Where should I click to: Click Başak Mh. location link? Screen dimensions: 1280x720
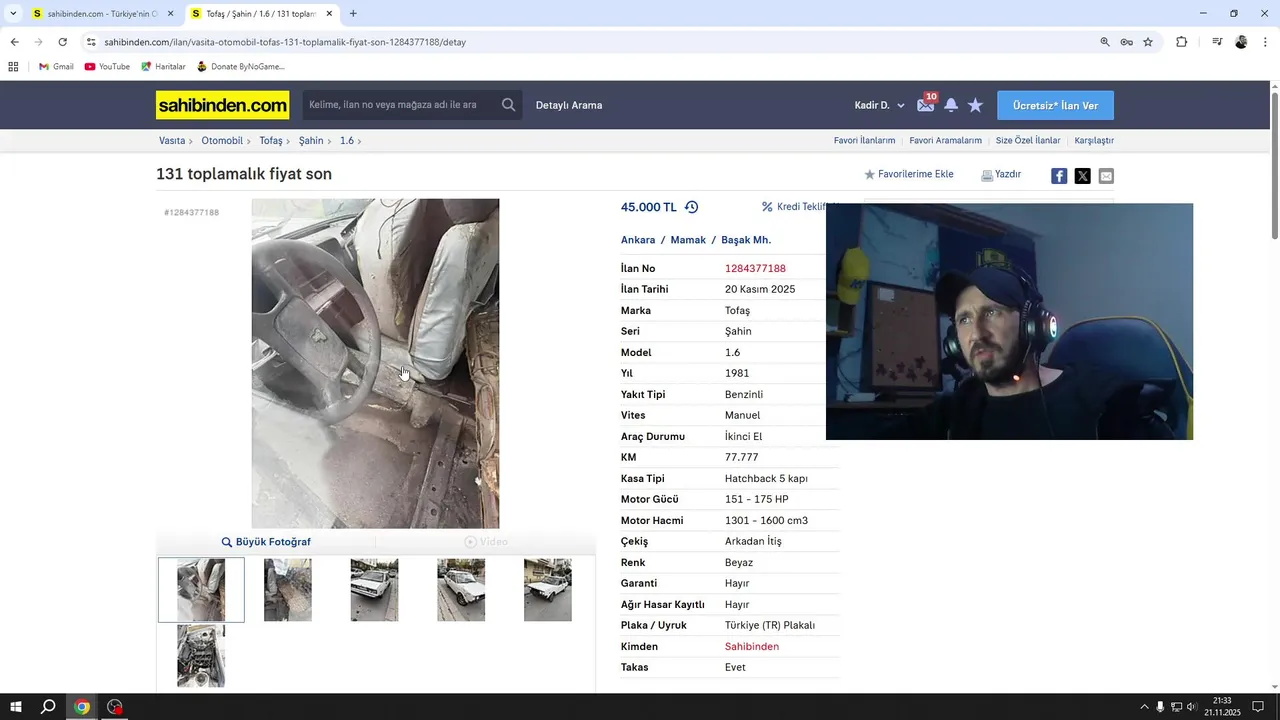[746, 240]
